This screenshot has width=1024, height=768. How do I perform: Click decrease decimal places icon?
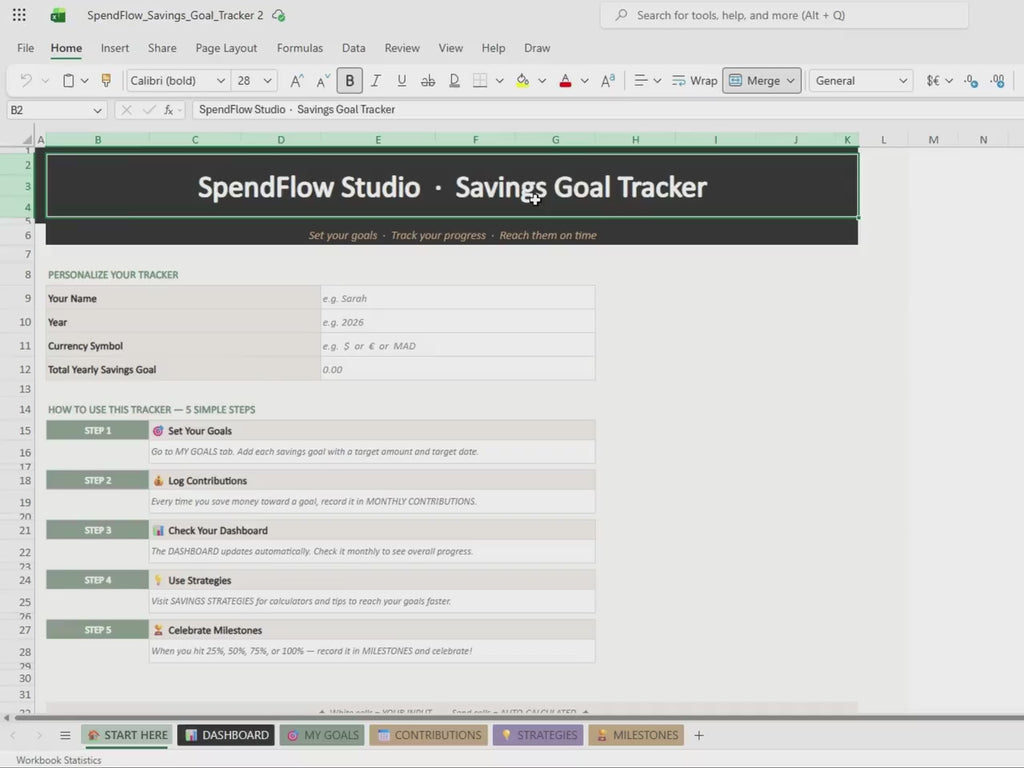[971, 80]
